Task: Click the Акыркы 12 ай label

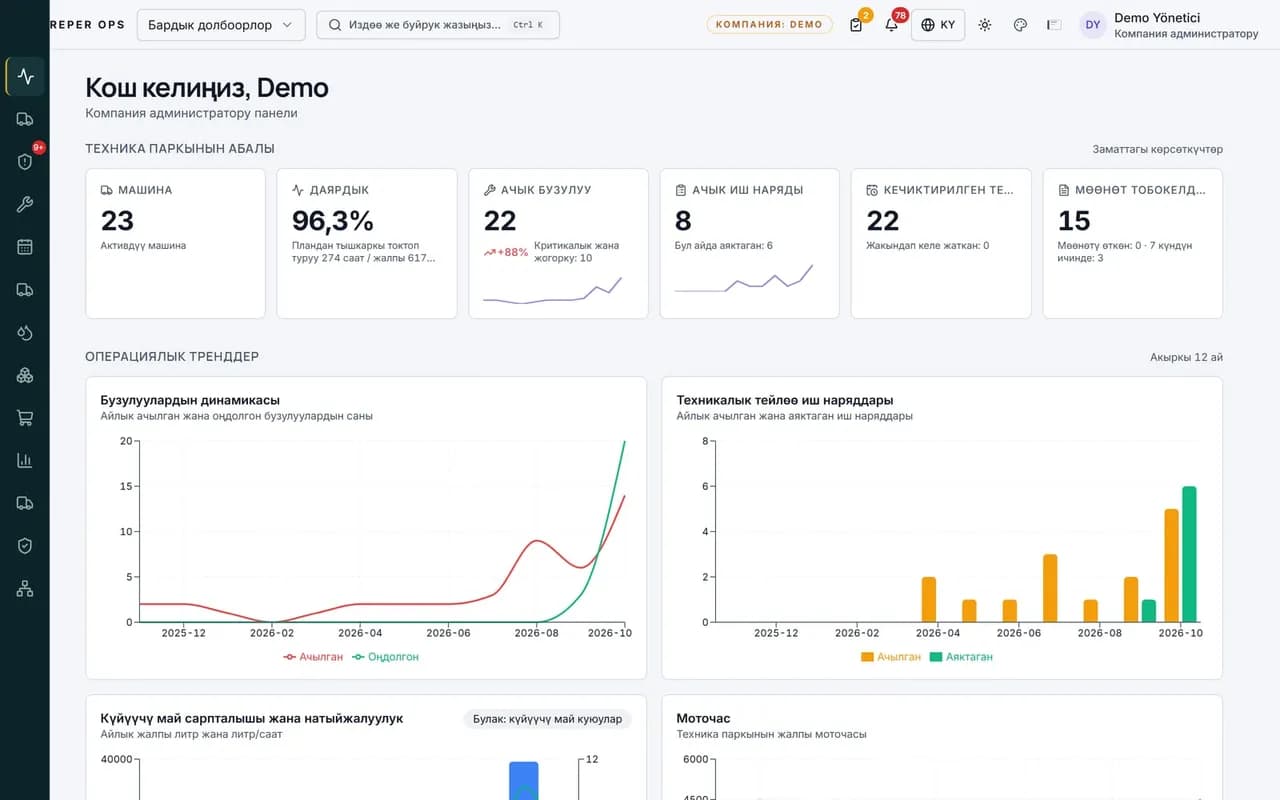Action: [x=1186, y=357]
